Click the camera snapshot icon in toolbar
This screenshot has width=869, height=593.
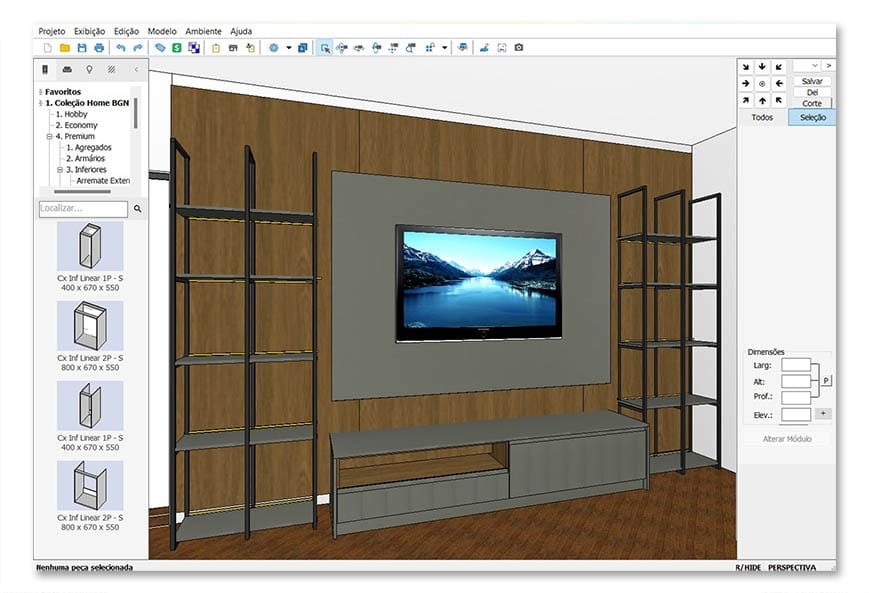tap(518, 47)
